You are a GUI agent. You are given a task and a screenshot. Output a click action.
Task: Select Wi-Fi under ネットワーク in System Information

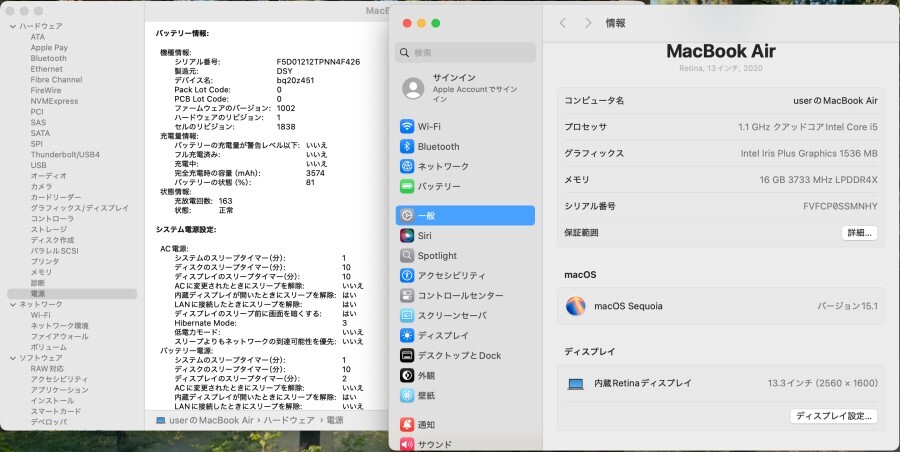[40, 315]
